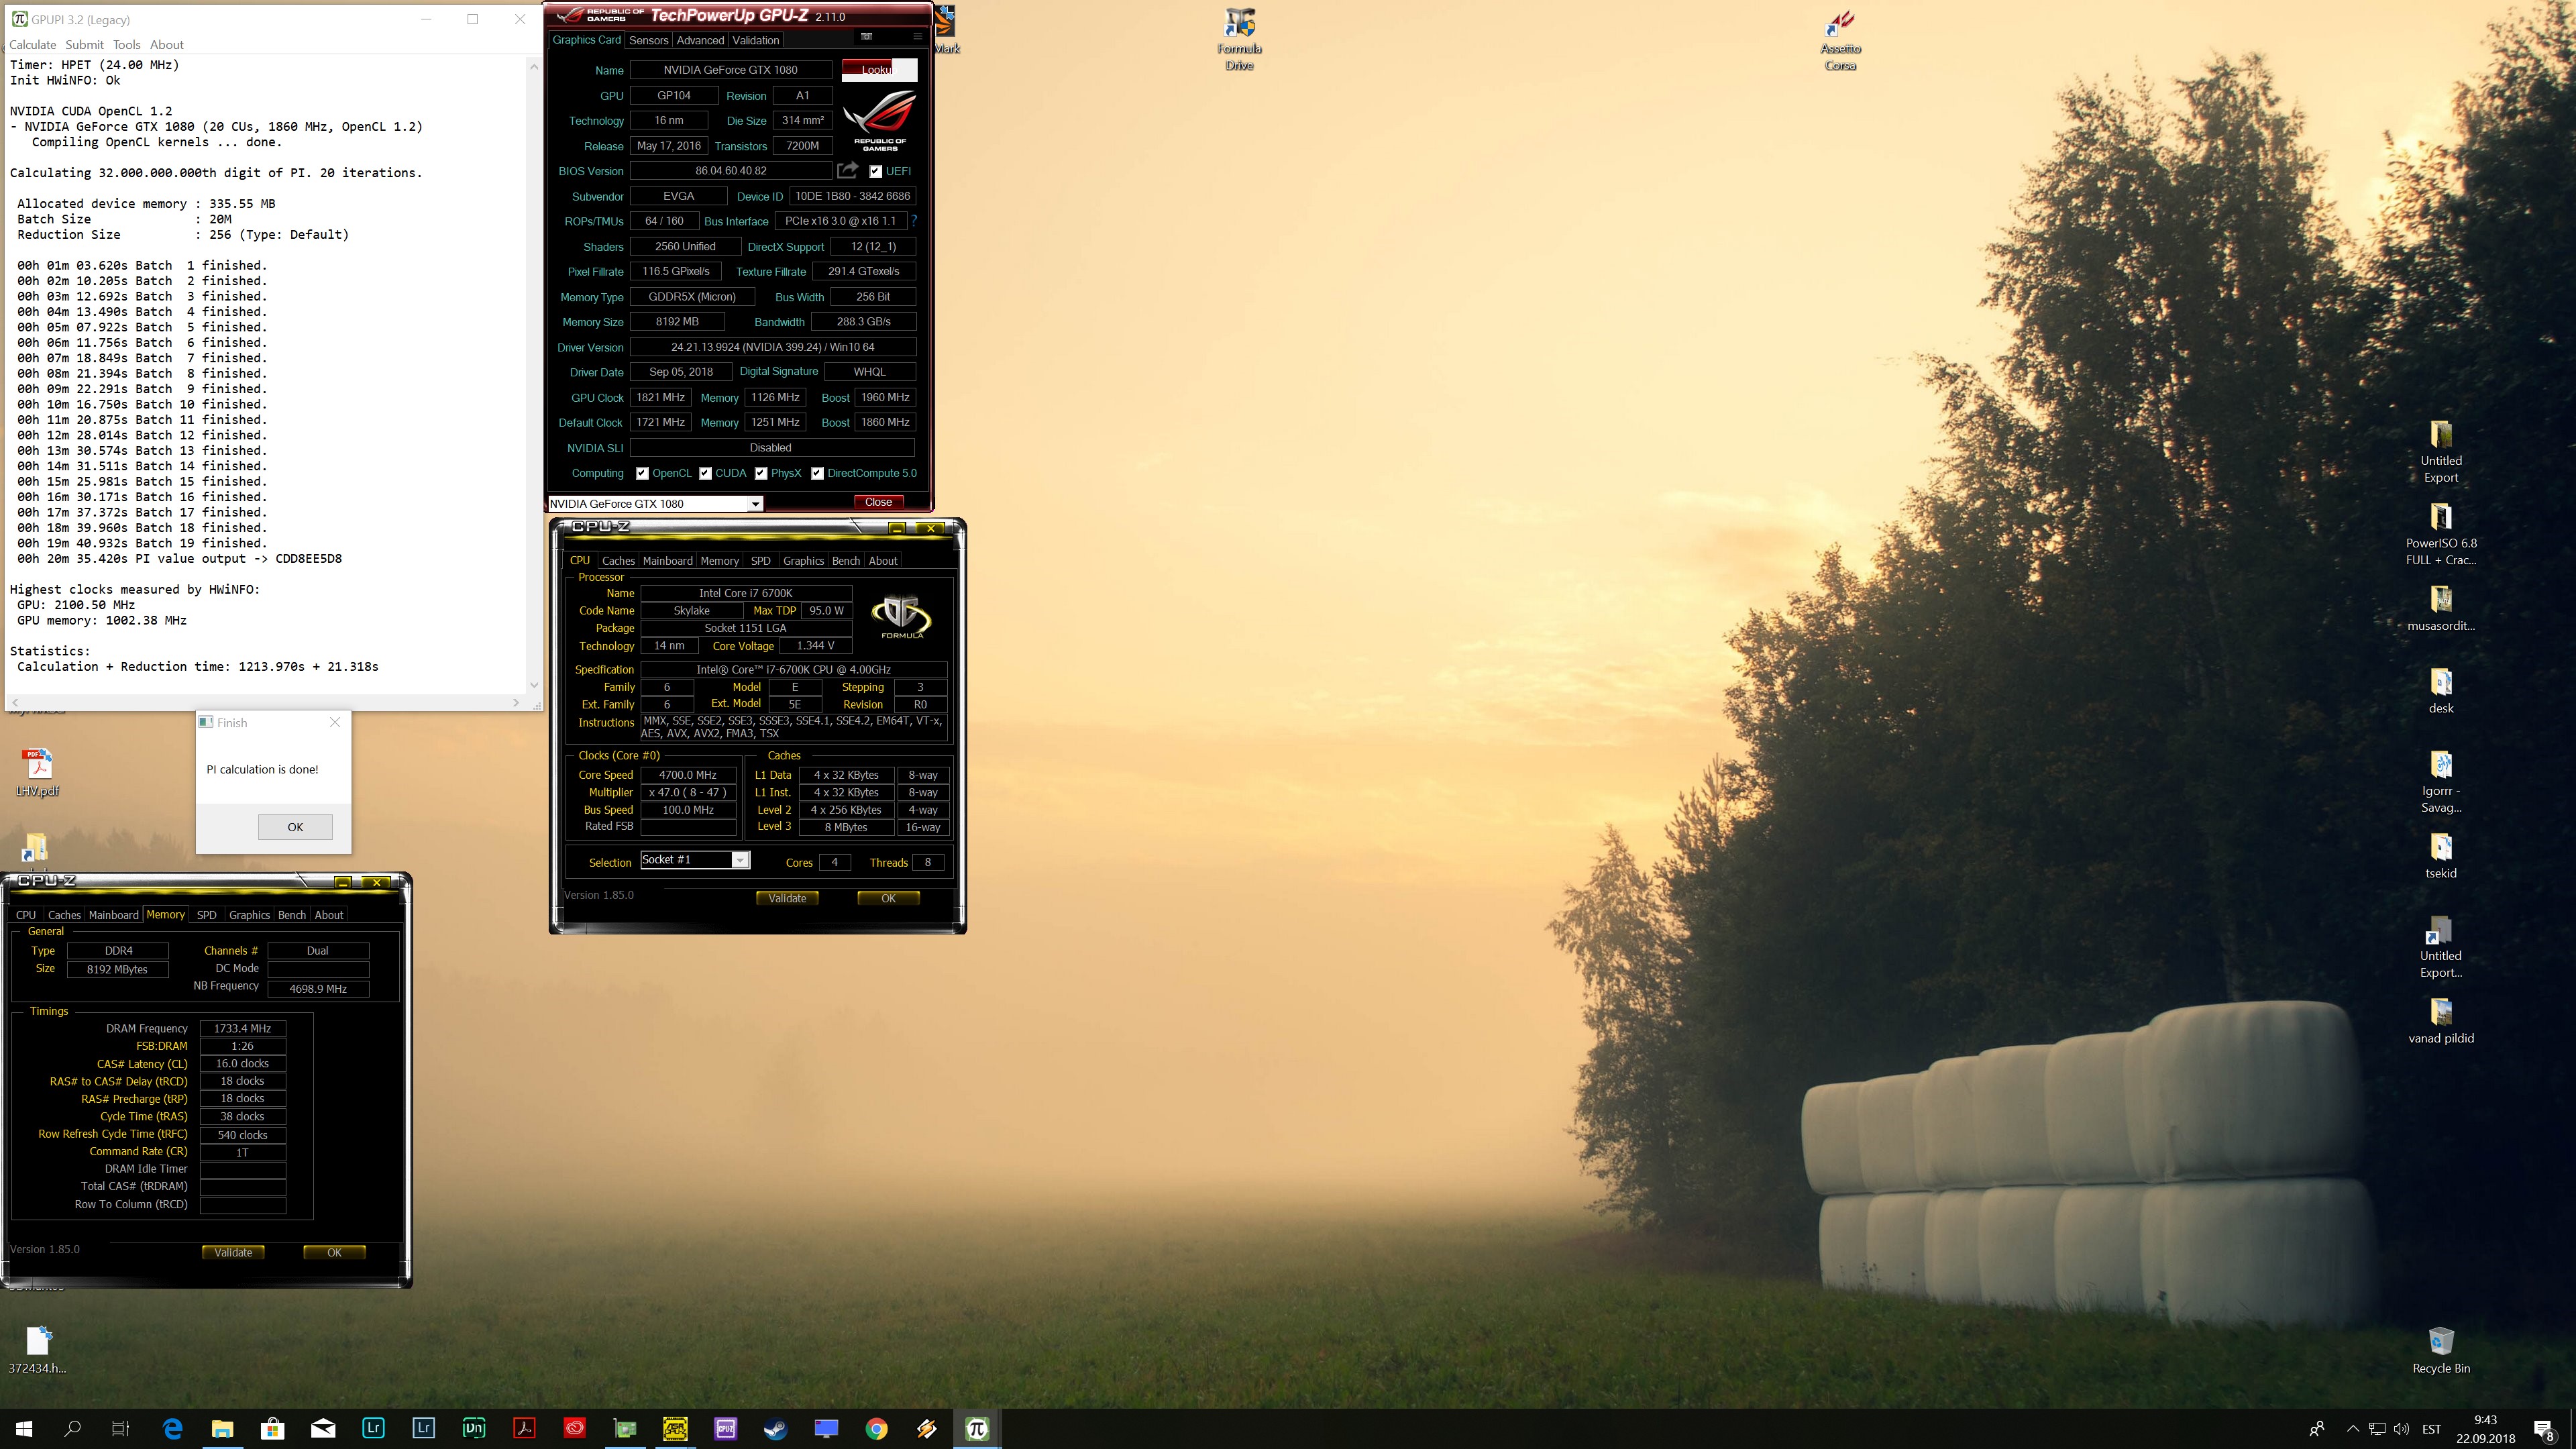Open Steam from the taskbar
The width and height of the screenshot is (2576, 1449).
776,1428
